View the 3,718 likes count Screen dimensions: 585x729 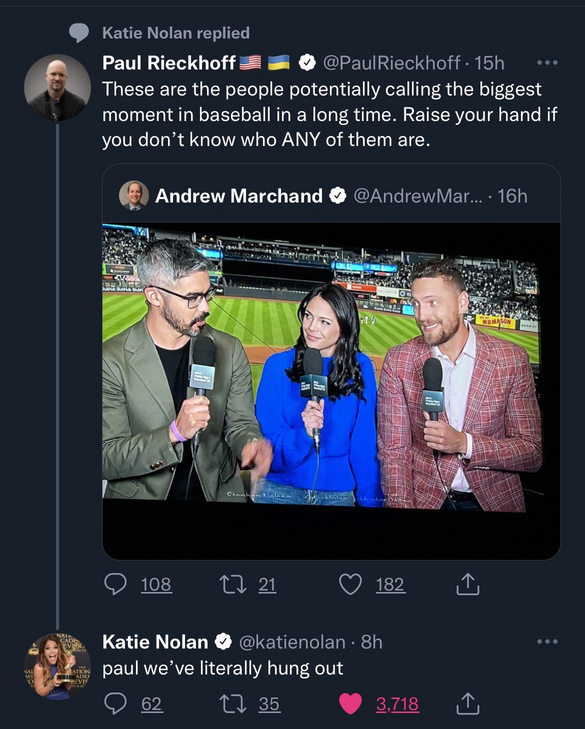tap(397, 704)
